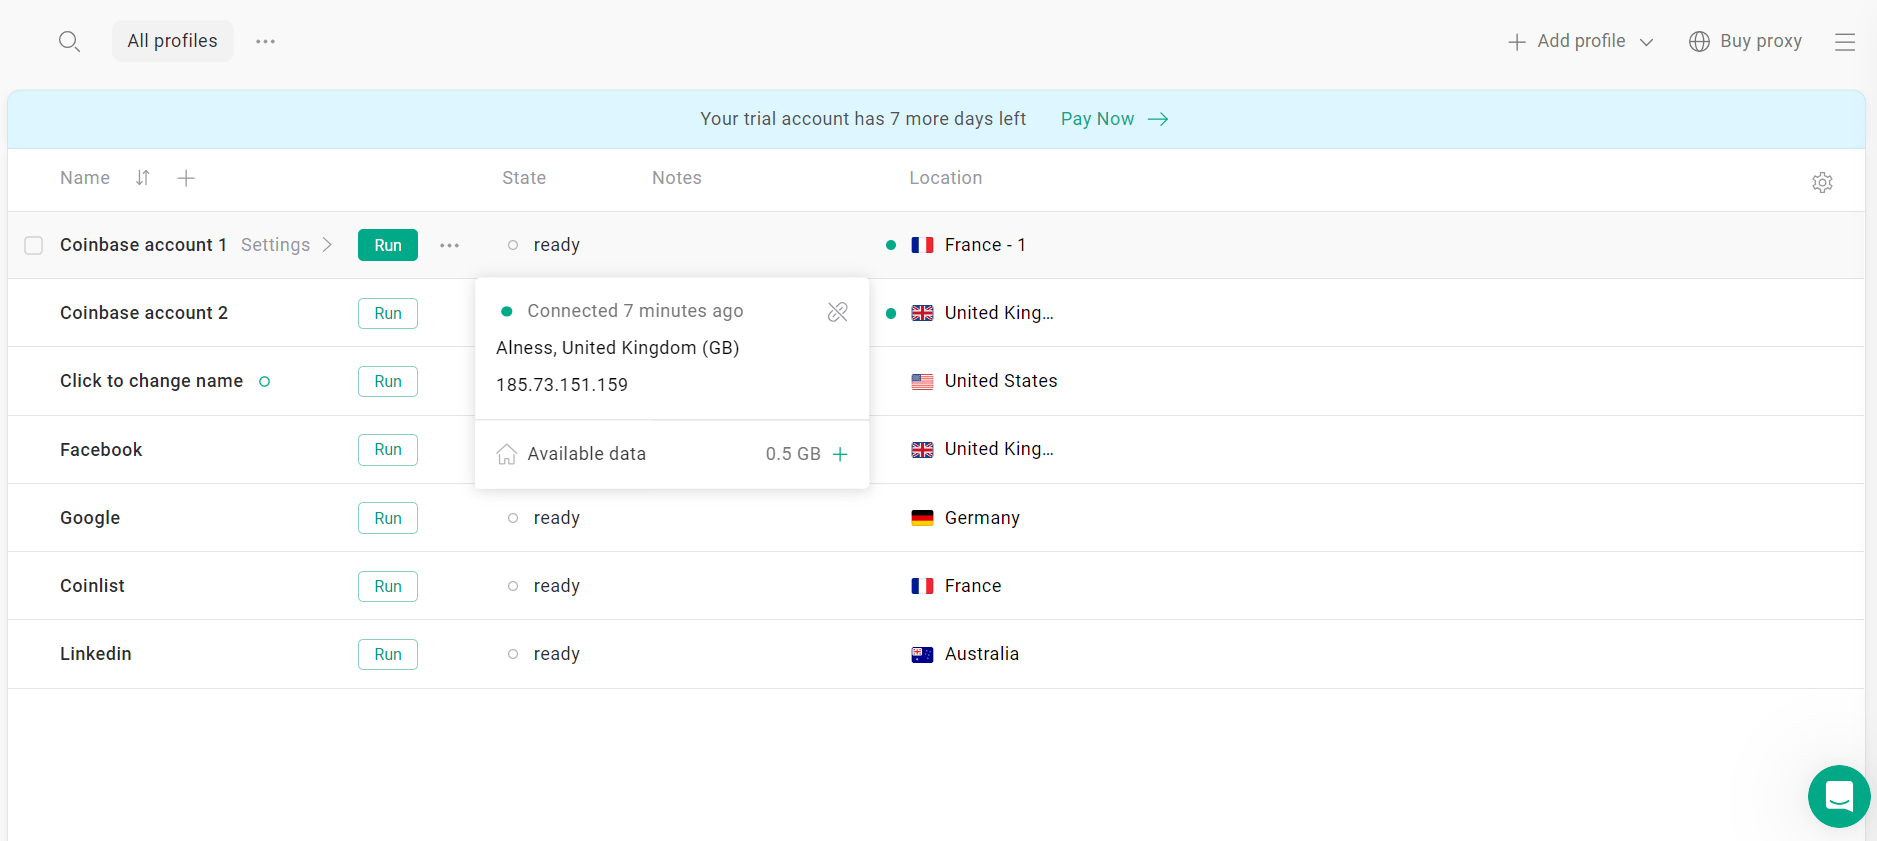Click the State column header
Screen dimensions: 1877x841
click(x=524, y=178)
